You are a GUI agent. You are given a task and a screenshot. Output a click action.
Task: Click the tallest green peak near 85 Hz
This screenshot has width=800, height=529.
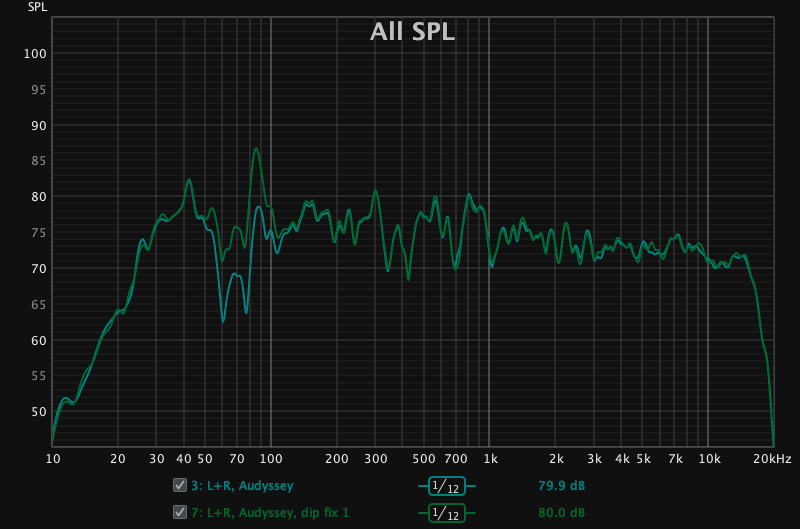point(256,149)
